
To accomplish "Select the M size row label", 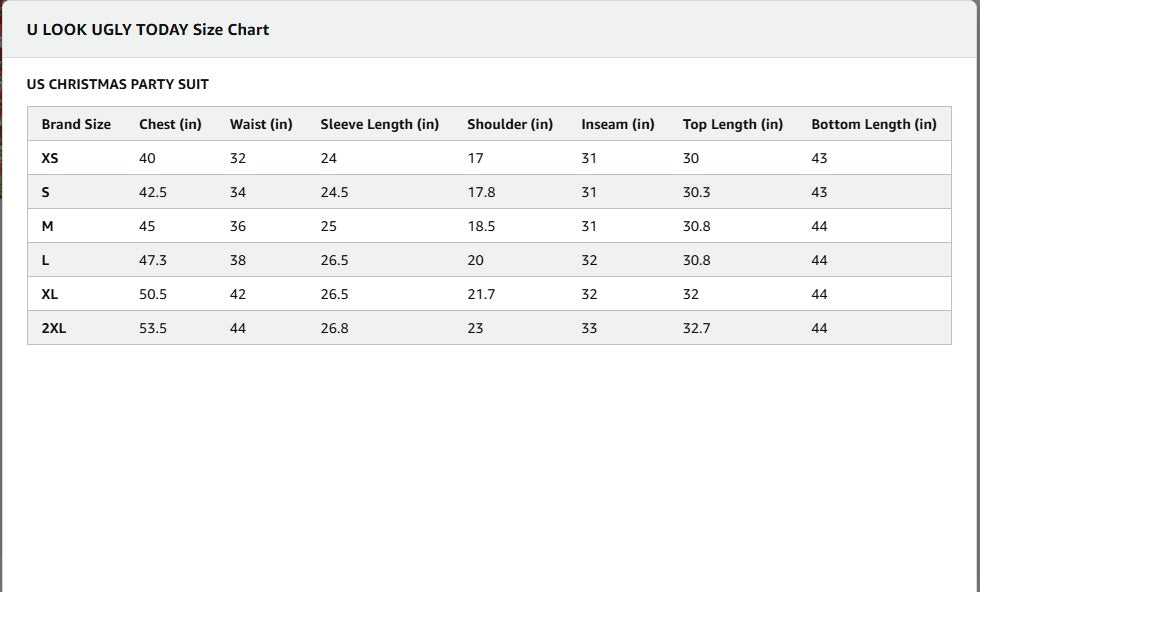I will click(47, 227).
